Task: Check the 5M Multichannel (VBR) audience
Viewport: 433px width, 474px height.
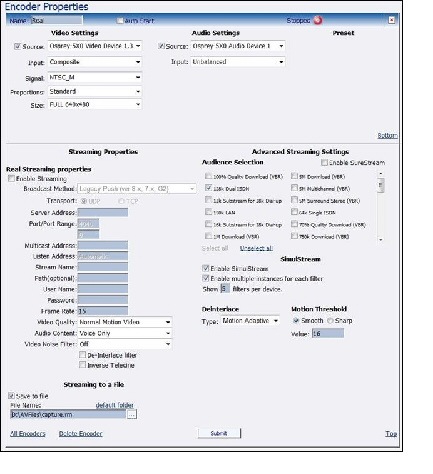Action: 294,188
